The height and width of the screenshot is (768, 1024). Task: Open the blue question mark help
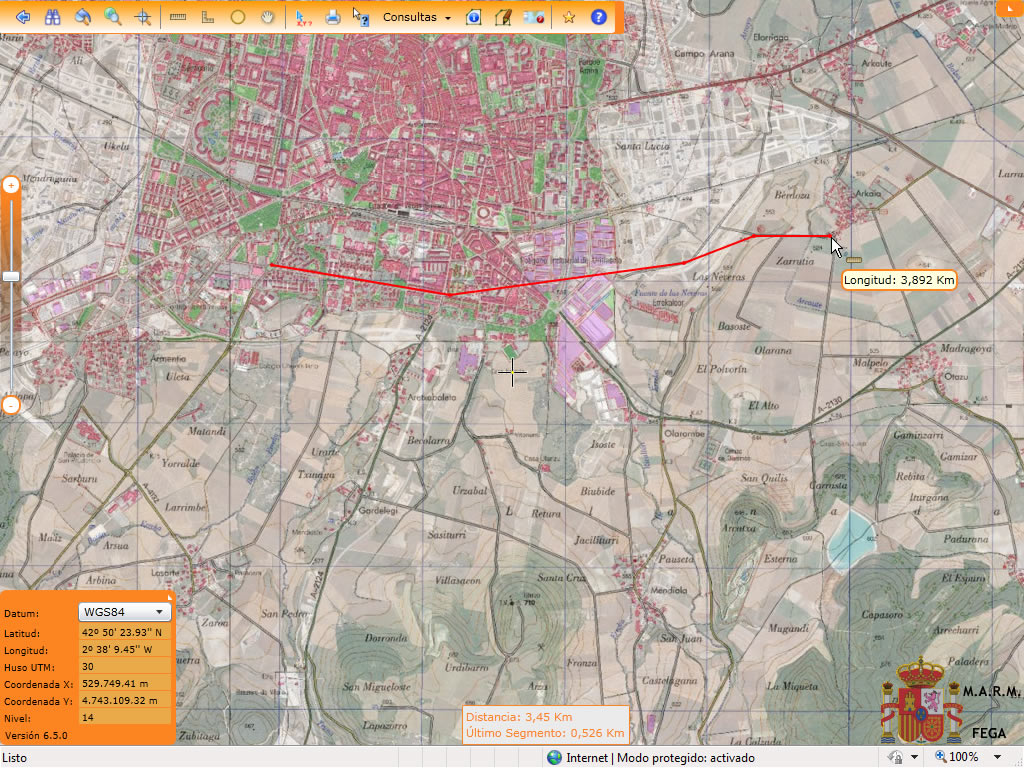click(599, 17)
